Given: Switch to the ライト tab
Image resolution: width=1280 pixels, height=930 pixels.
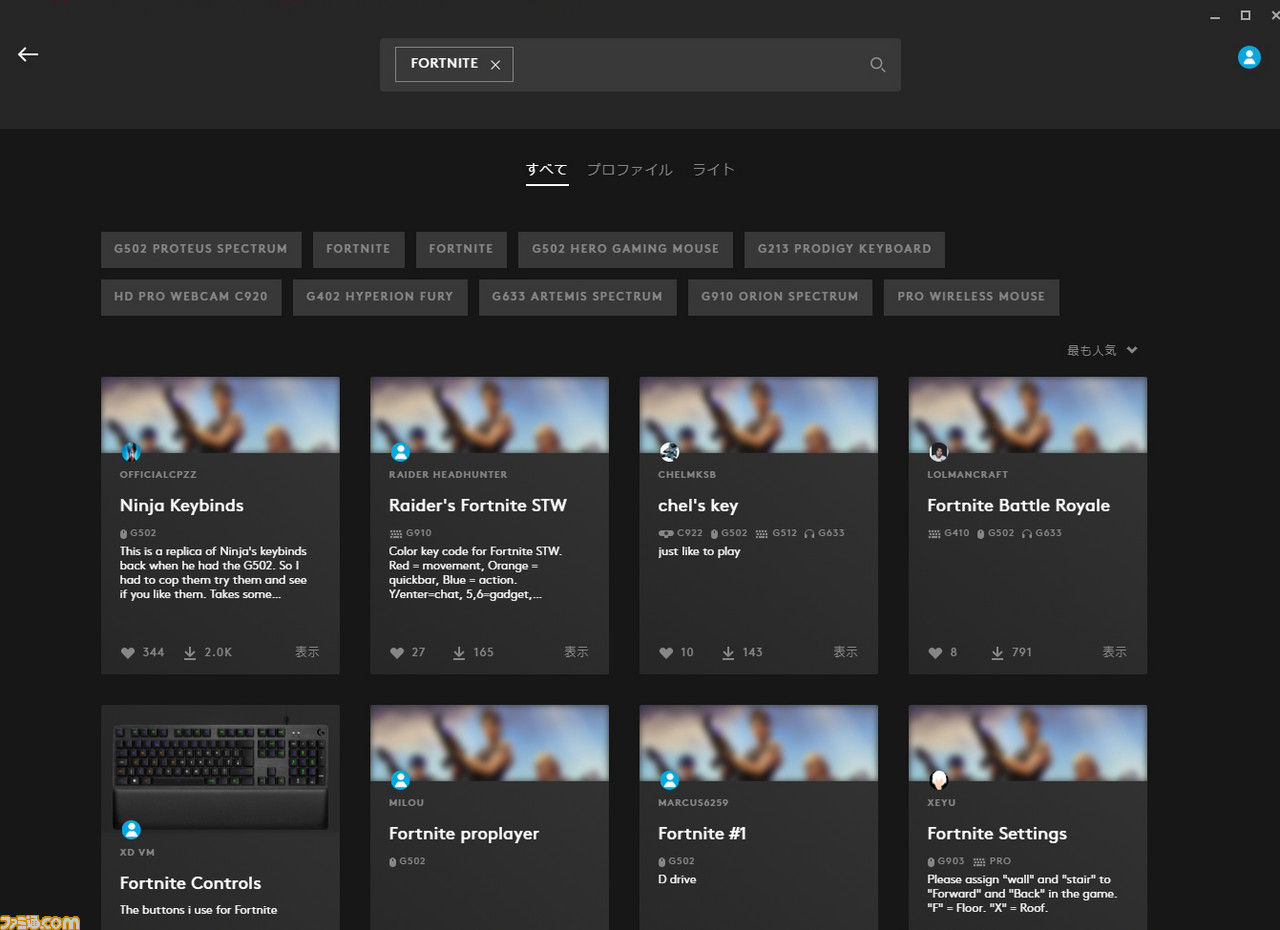Looking at the screenshot, I should coord(714,169).
